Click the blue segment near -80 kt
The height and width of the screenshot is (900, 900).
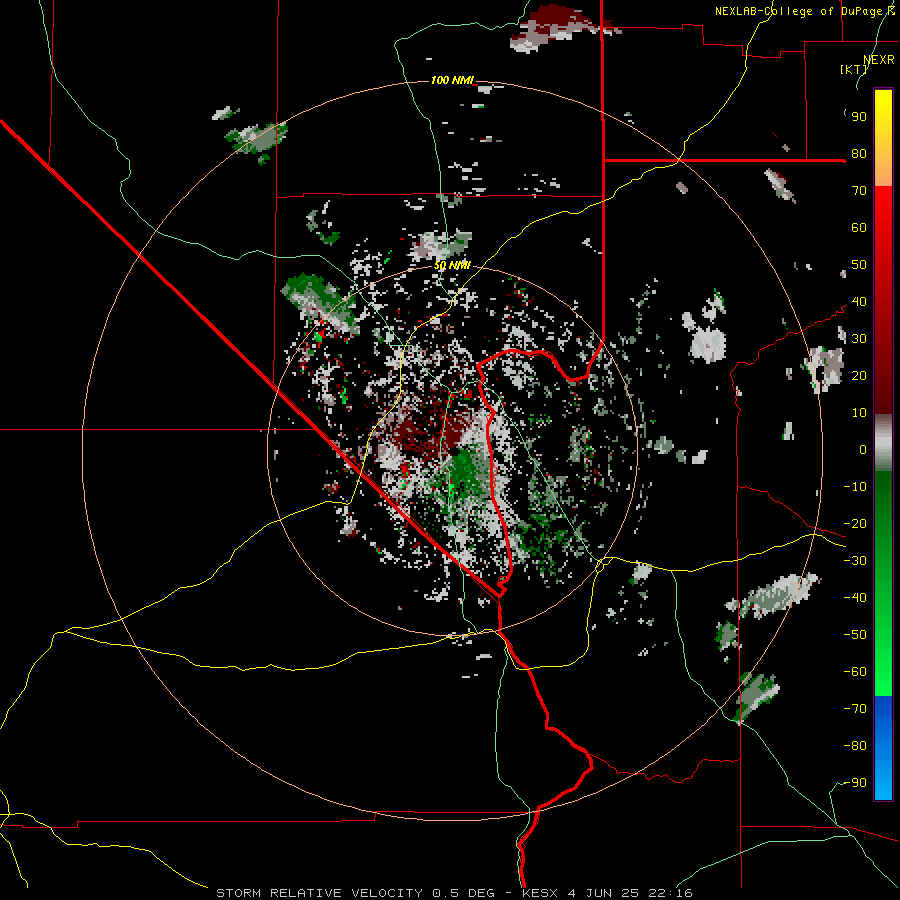[x=883, y=746]
